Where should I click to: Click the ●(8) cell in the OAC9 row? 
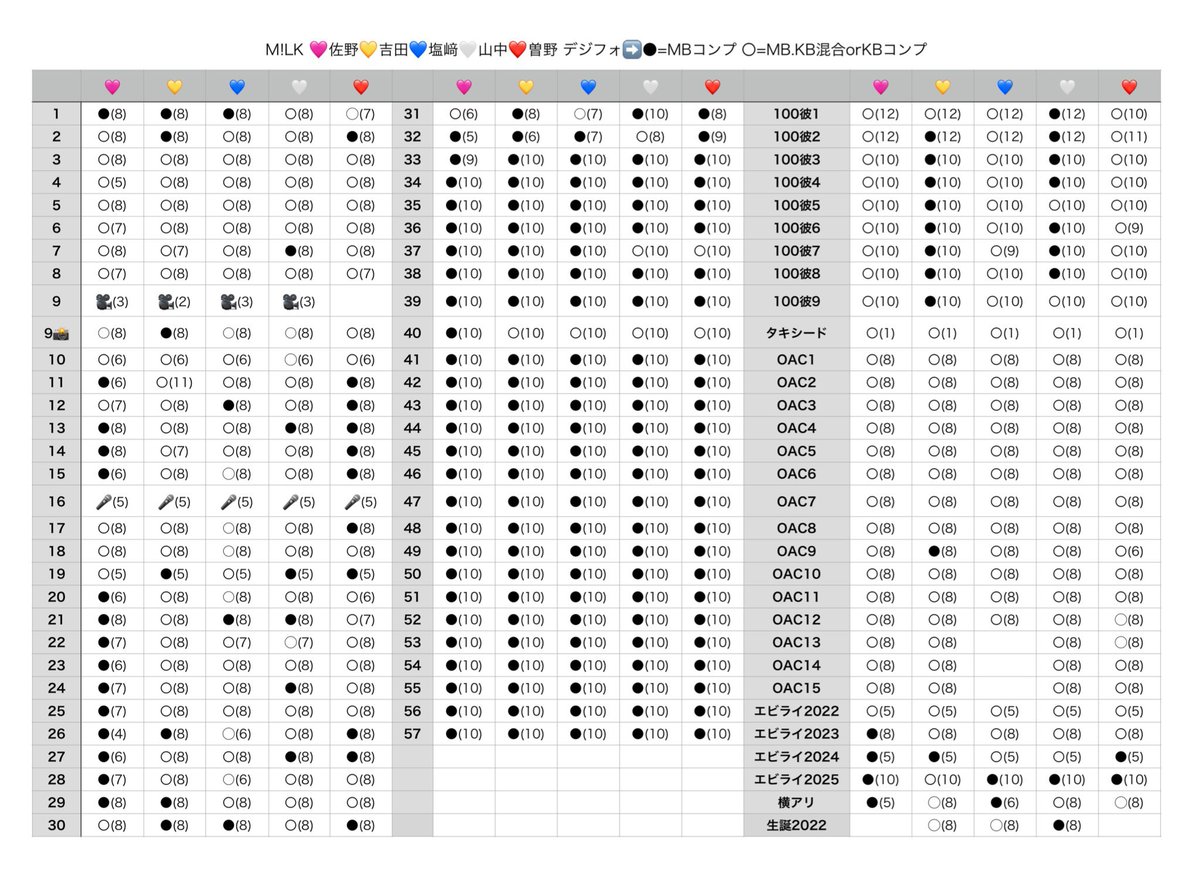tap(943, 550)
